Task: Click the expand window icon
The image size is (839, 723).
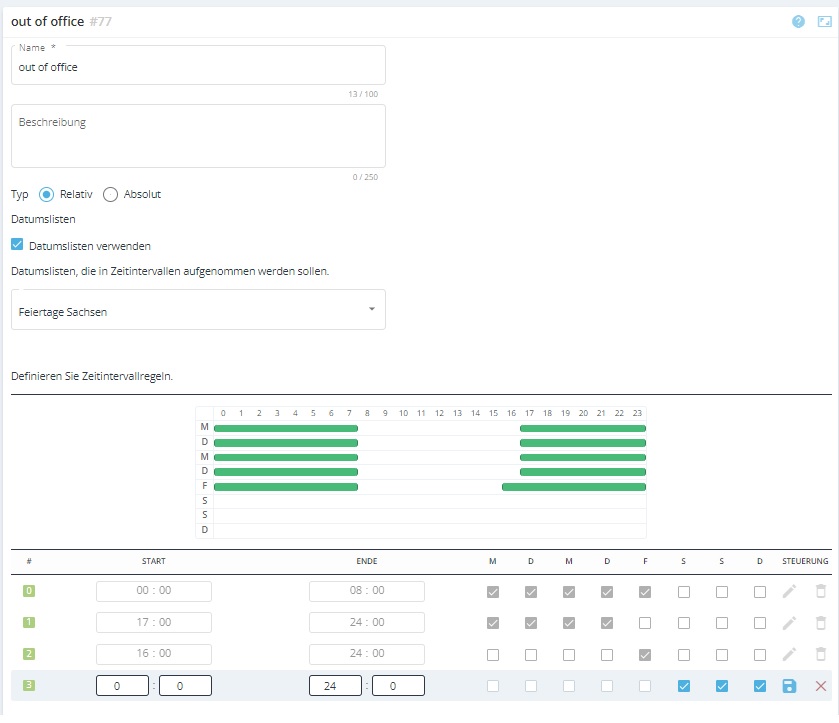Action: click(x=823, y=21)
